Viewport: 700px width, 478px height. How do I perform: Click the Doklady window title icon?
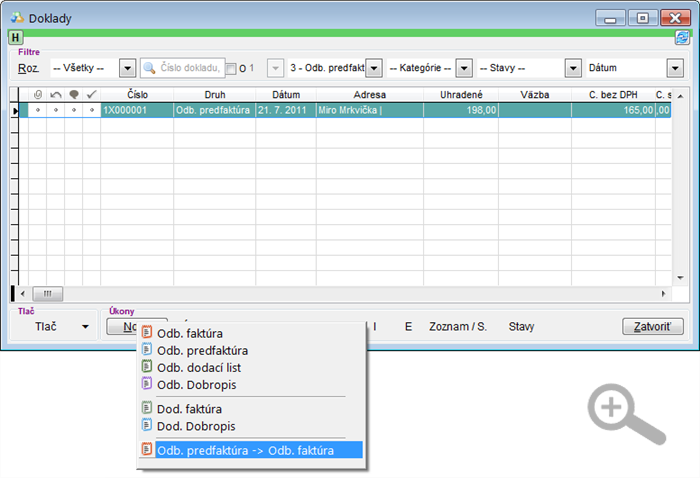click(x=17, y=18)
